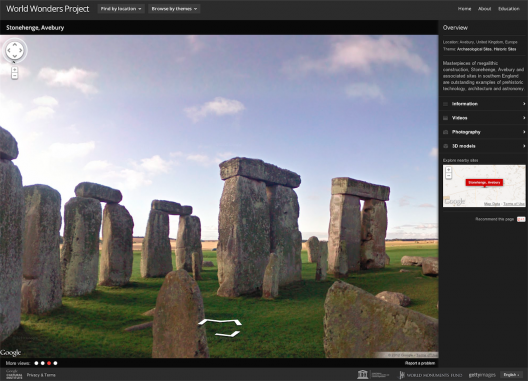Click the Stonehenge, Avebury panorama title
Viewport: 528px width, 381px height.
(35, 28)
